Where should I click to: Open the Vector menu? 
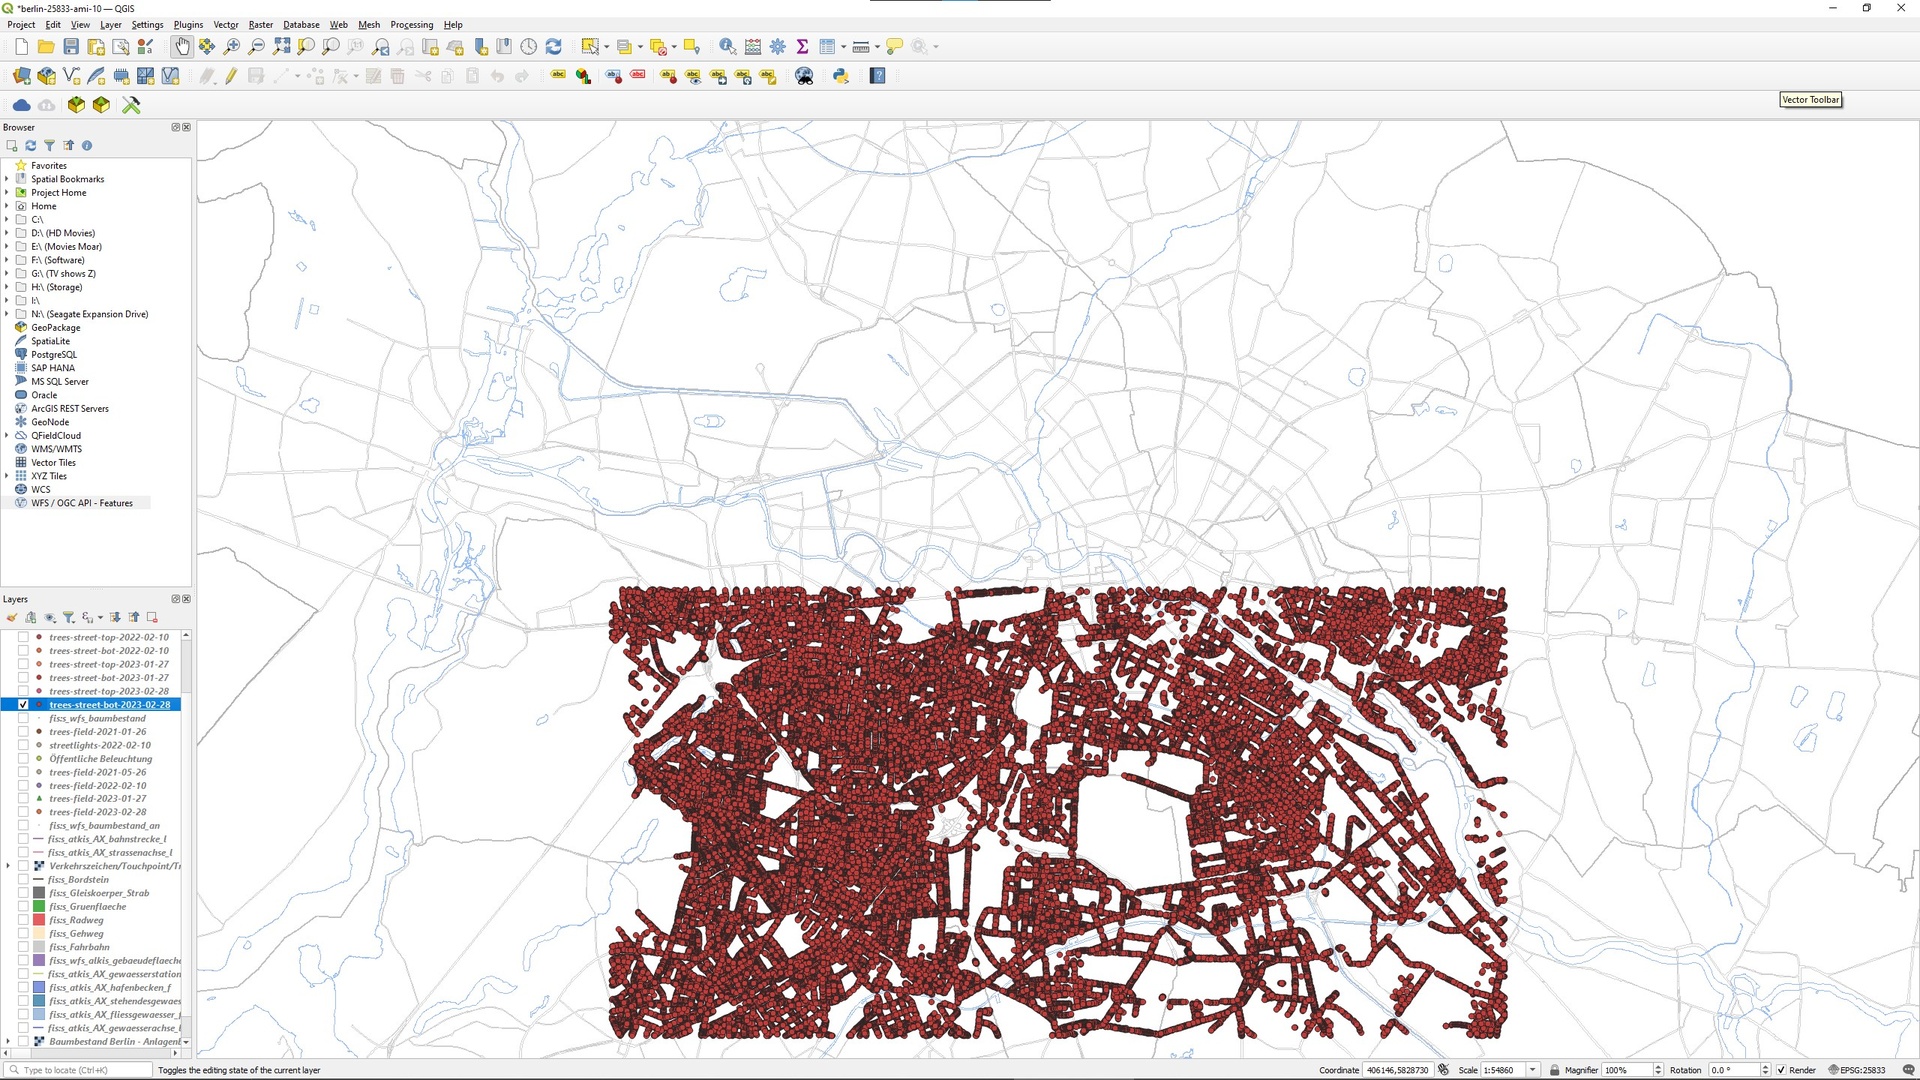[x=226, y=25]
